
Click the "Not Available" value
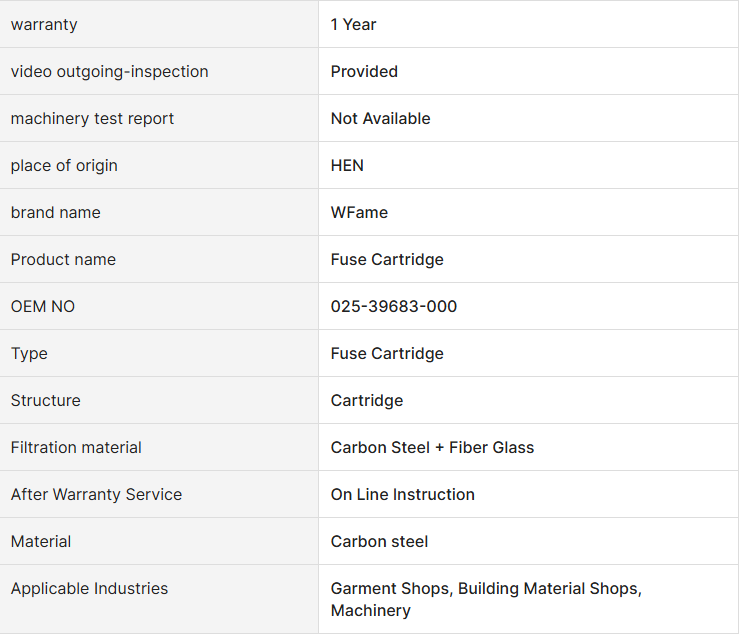380,119
